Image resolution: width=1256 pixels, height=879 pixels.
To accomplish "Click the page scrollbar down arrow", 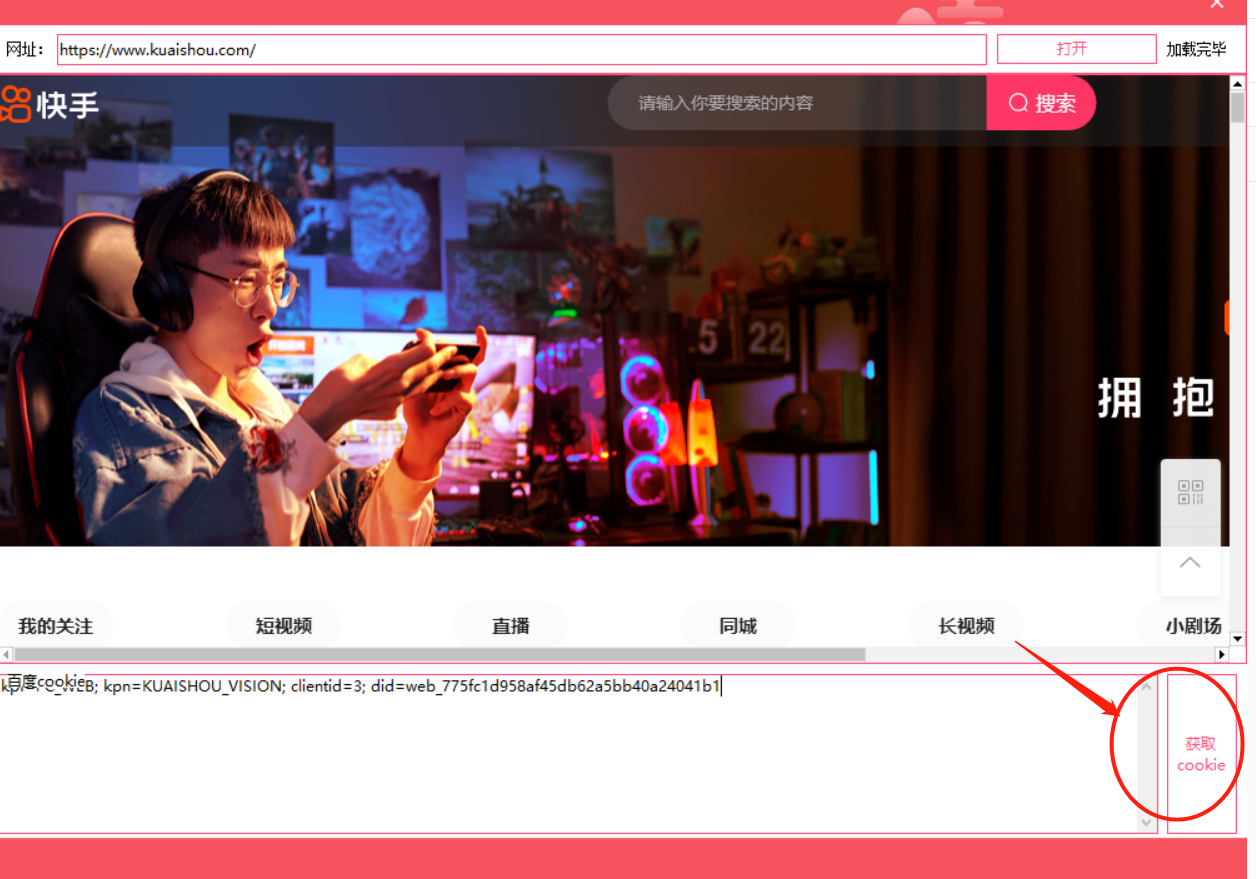I will click(1237, 638).
